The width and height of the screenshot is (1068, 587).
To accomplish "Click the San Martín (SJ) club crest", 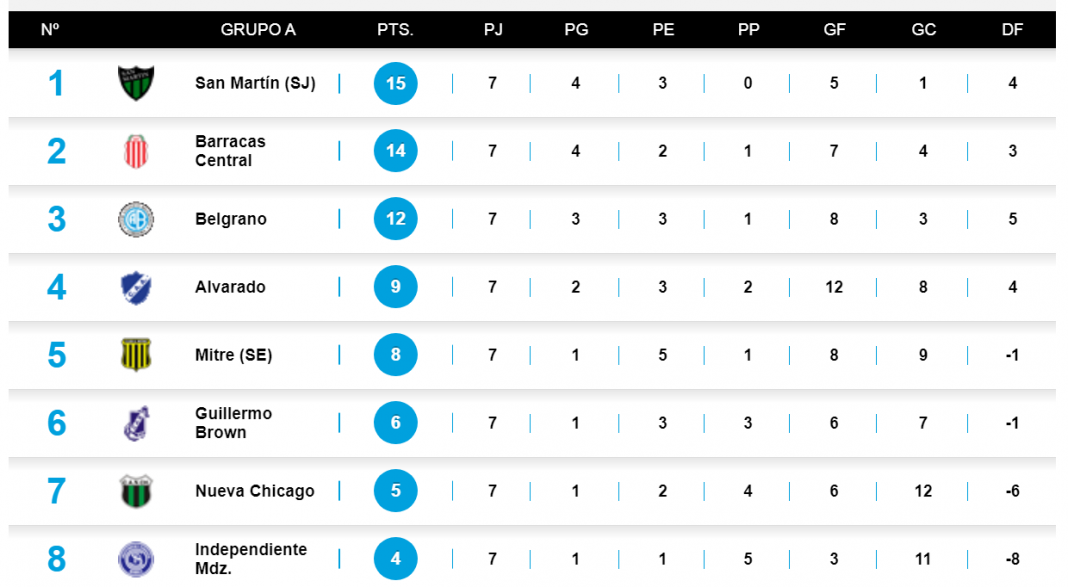I will (135, 83).
